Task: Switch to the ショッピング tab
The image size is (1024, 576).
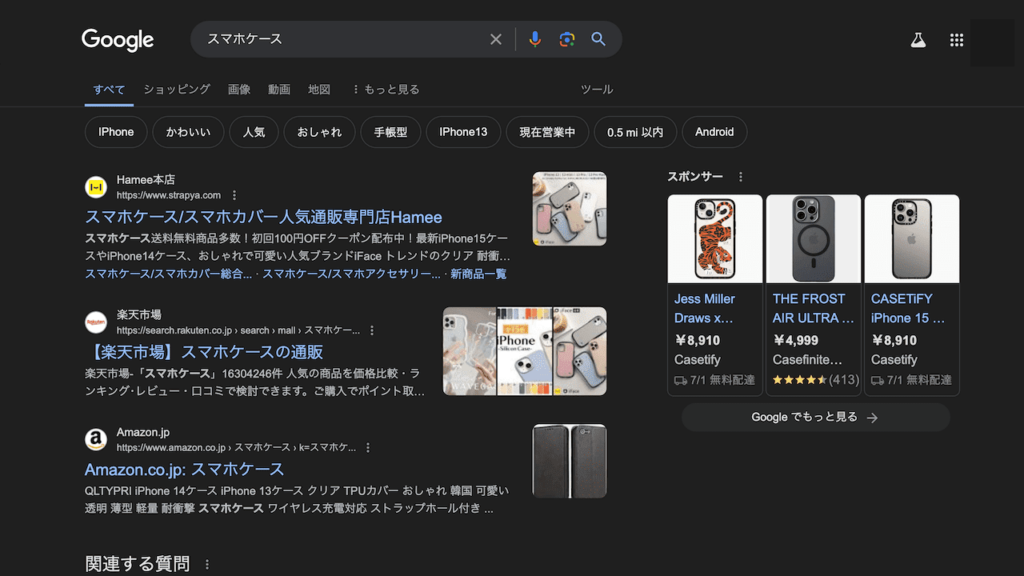Action: pos(177,89)
